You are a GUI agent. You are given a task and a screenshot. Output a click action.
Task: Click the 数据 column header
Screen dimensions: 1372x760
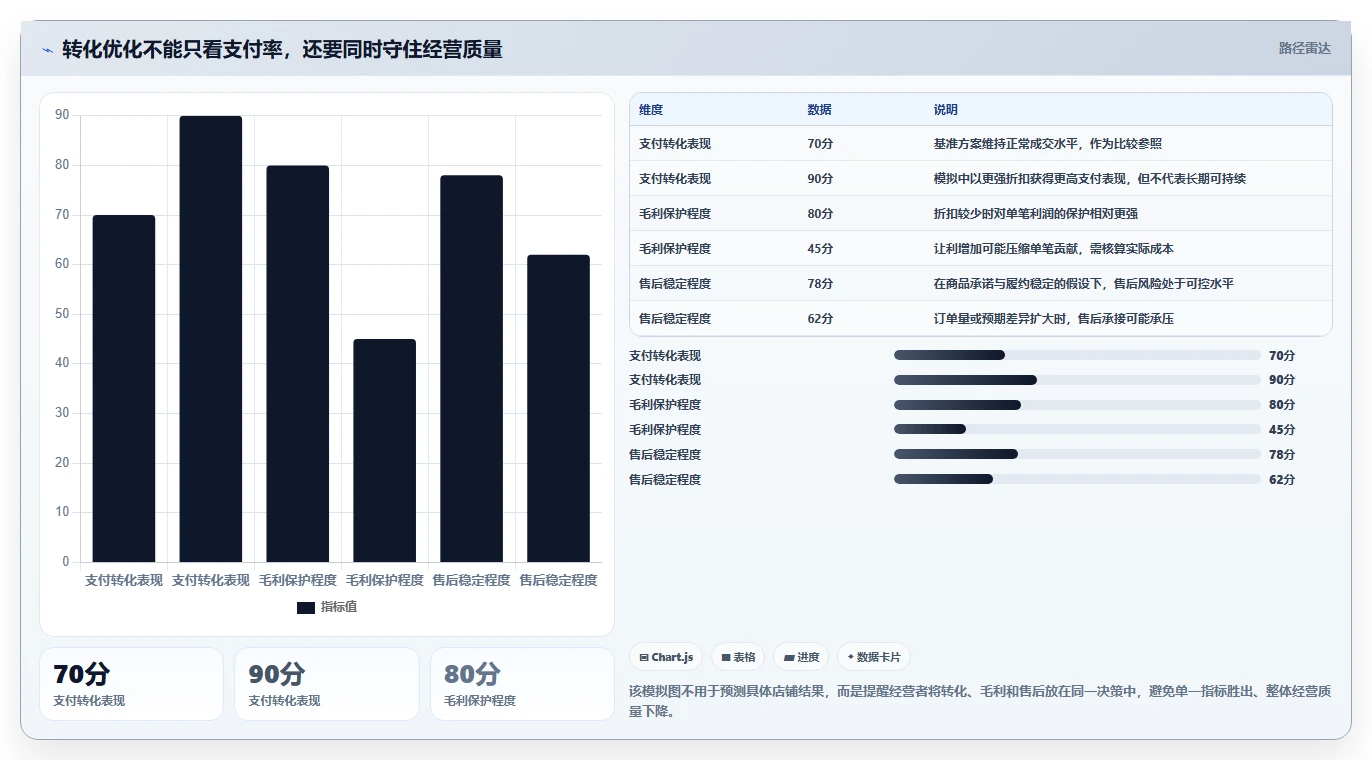(819, 109)
